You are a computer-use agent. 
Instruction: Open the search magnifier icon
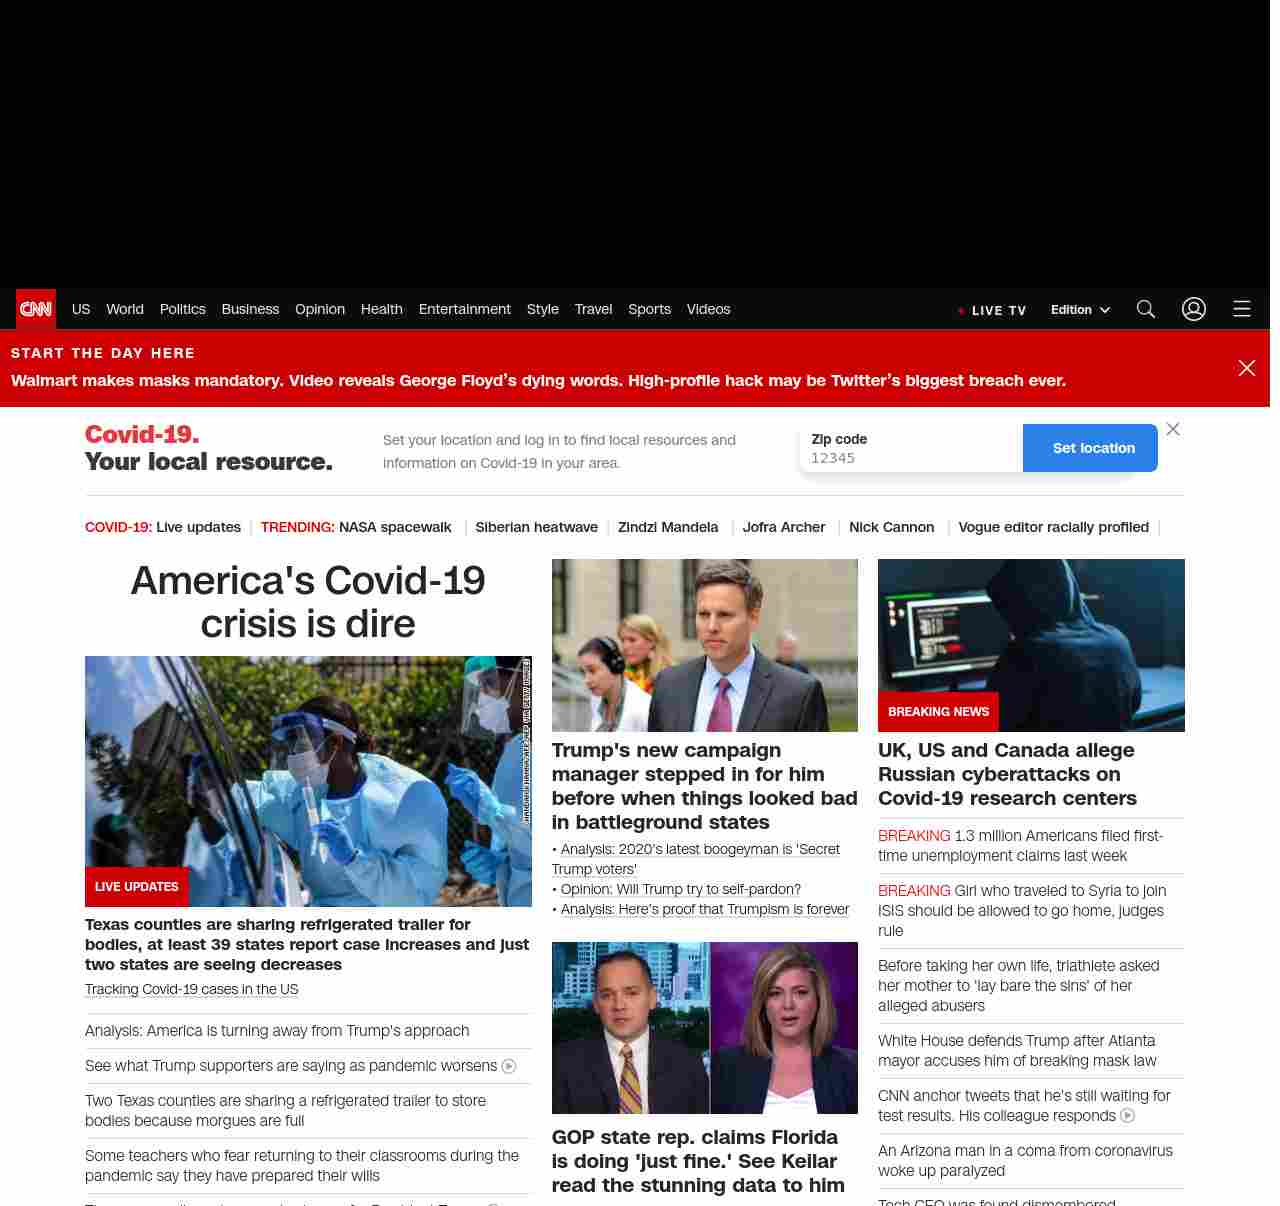[x=1146, y=309]
